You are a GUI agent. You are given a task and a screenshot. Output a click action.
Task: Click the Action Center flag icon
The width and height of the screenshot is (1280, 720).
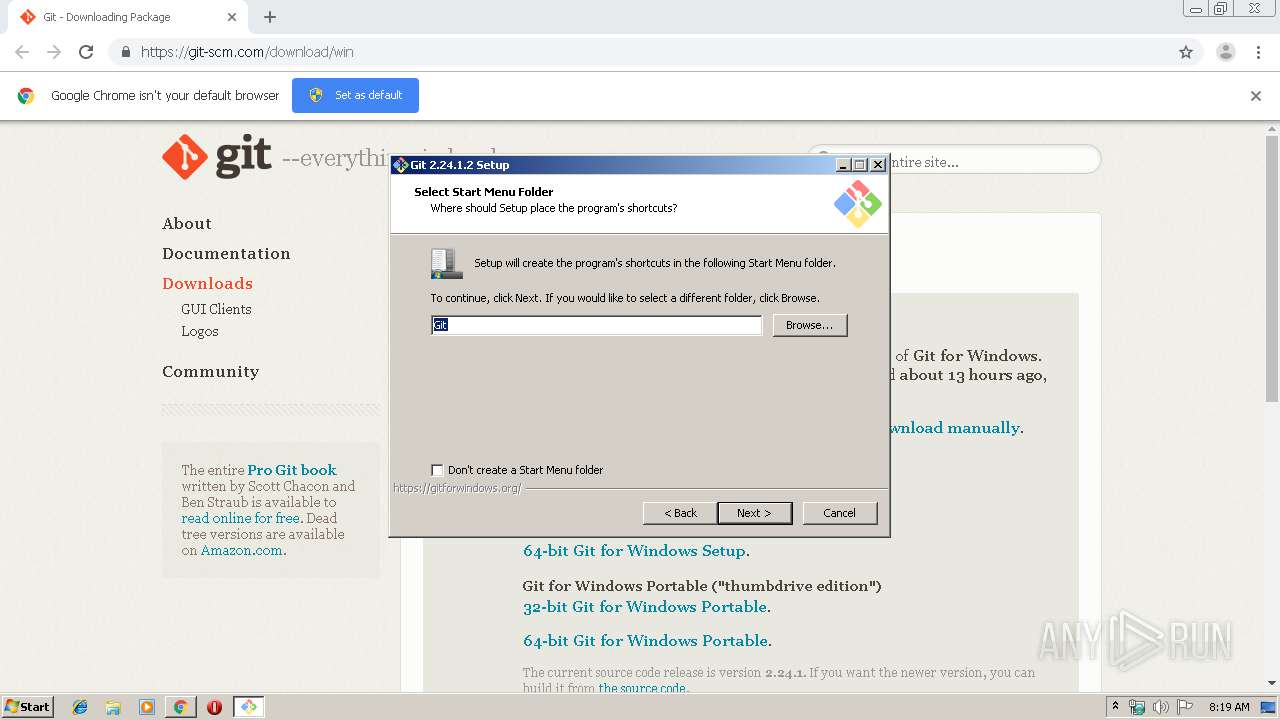(1184, 707)
